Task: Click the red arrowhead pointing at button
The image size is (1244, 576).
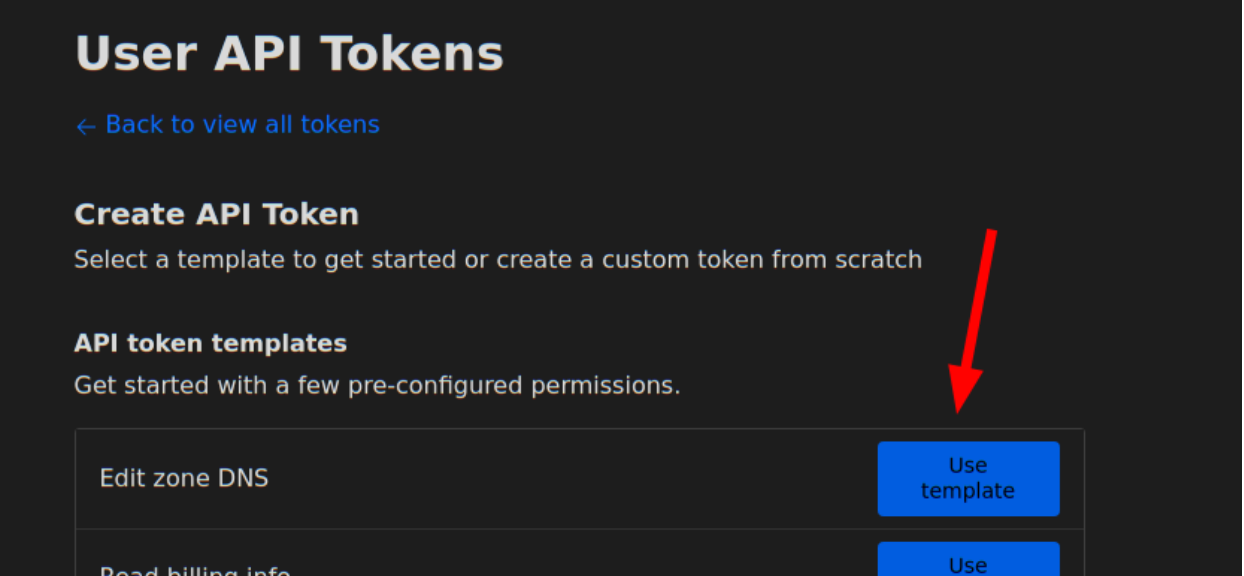Action: pos(964,392)
